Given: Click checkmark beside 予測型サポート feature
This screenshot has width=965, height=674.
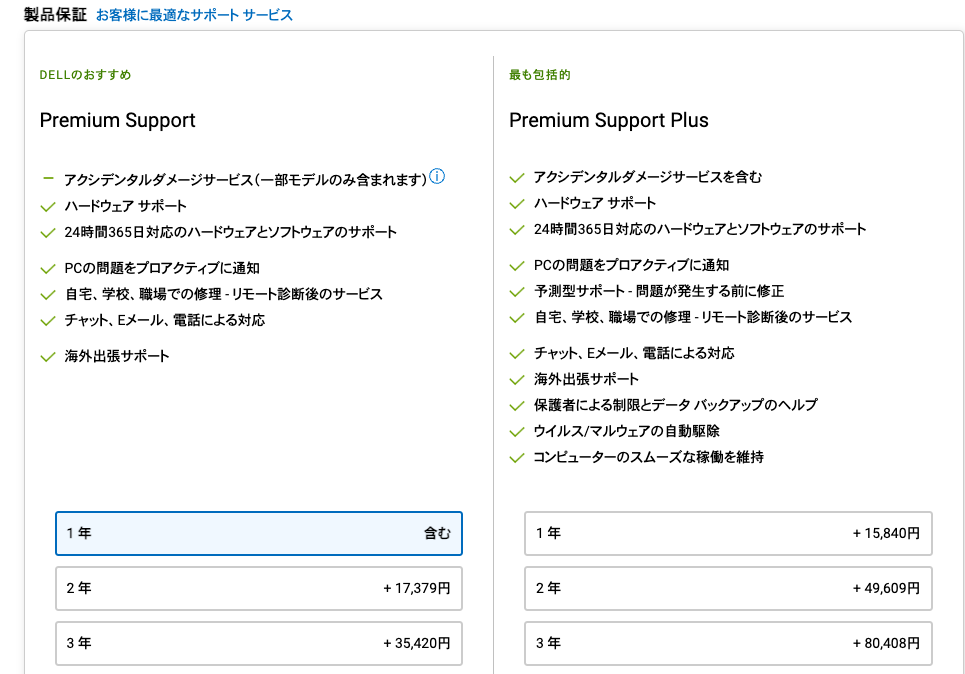Looking at the screenshot, I should 517,292.
